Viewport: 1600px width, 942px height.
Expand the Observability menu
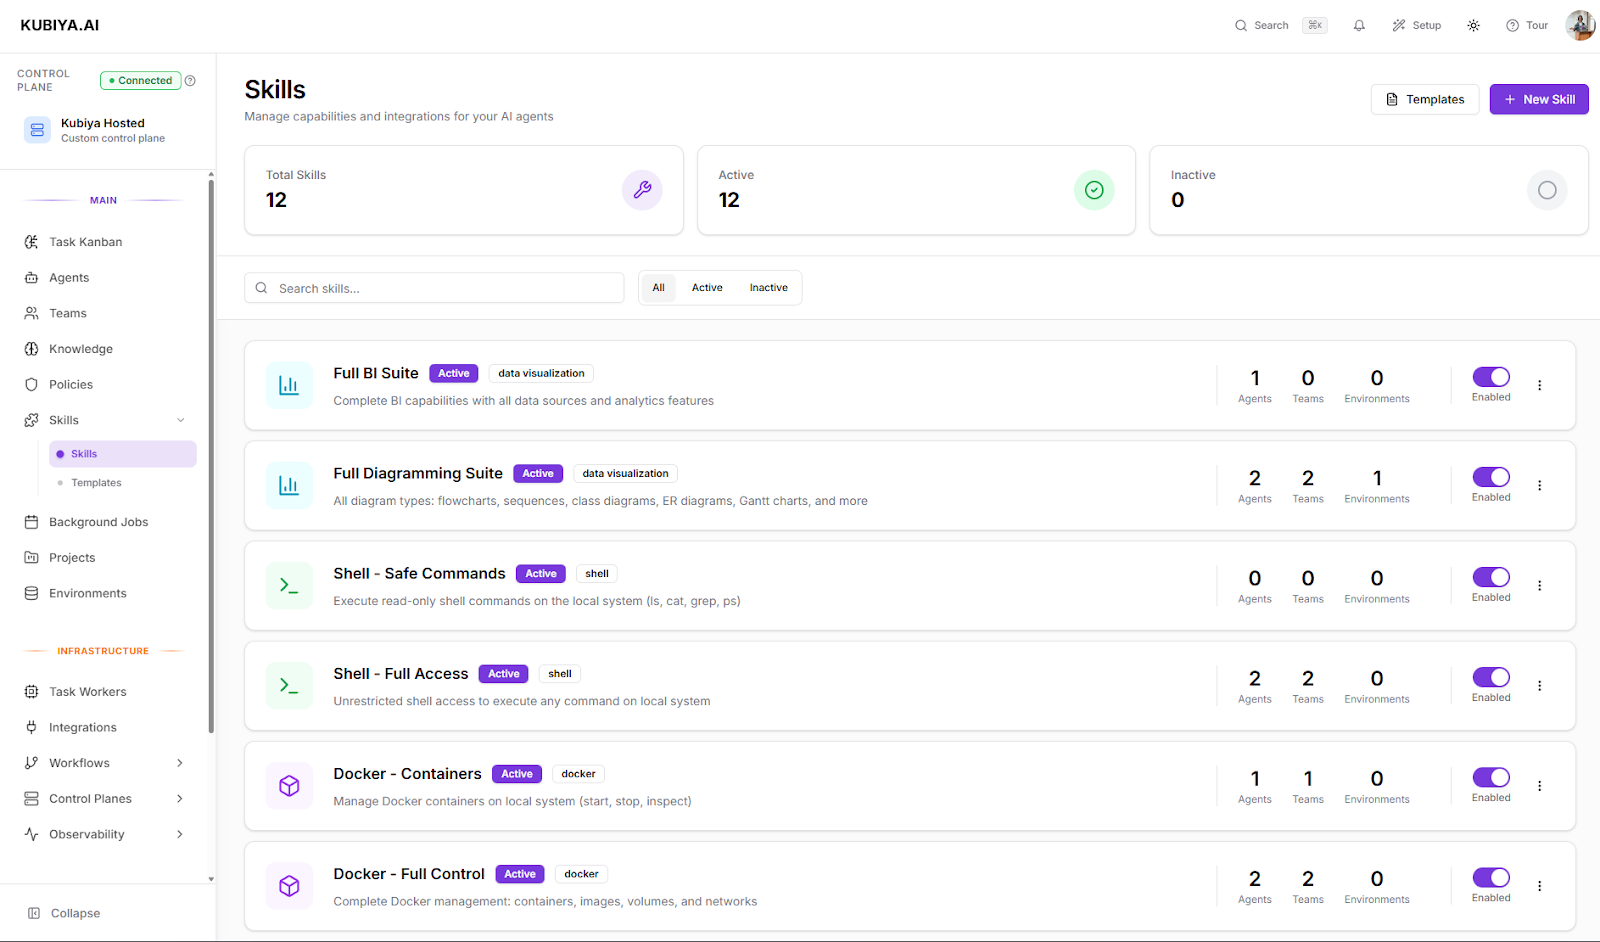(x=180, y=833)
